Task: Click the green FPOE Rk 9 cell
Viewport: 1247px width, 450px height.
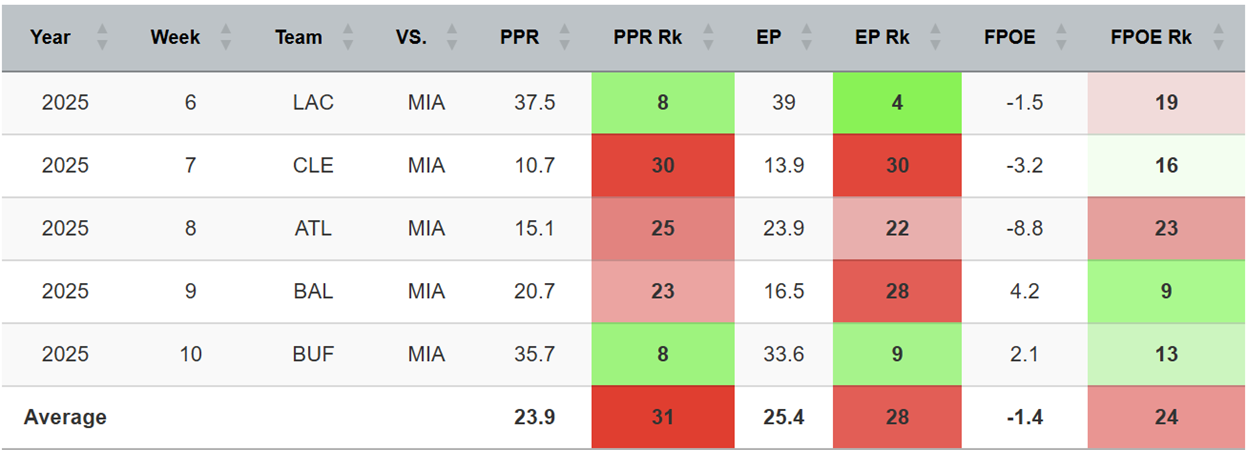Action: [x=1166, y=291]
